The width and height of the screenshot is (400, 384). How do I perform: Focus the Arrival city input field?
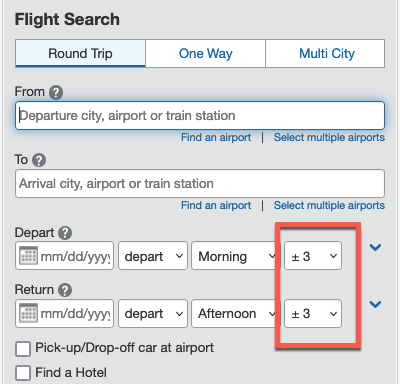200,184
